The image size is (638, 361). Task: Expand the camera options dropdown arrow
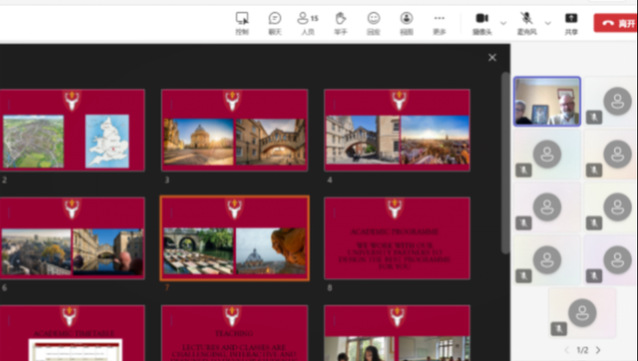coord(503,23)
